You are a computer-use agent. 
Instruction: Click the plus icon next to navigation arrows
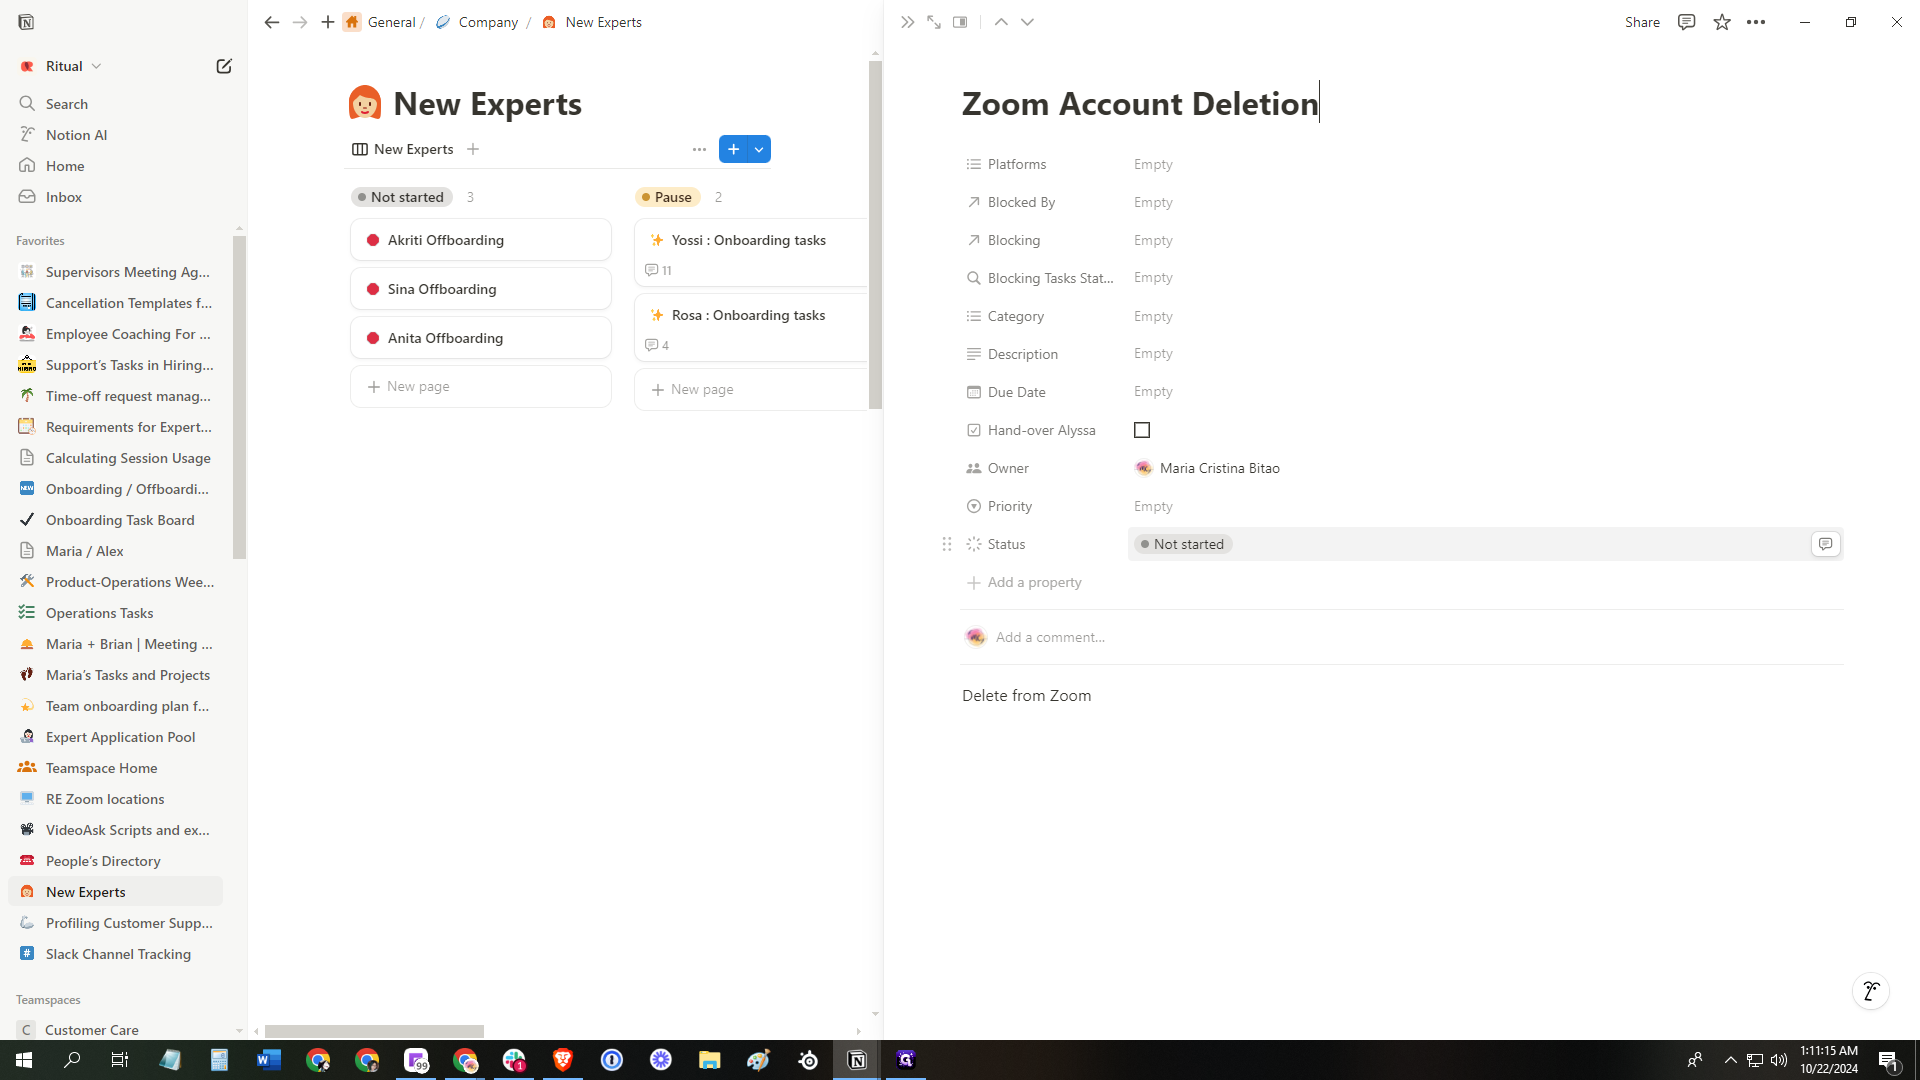328,22
